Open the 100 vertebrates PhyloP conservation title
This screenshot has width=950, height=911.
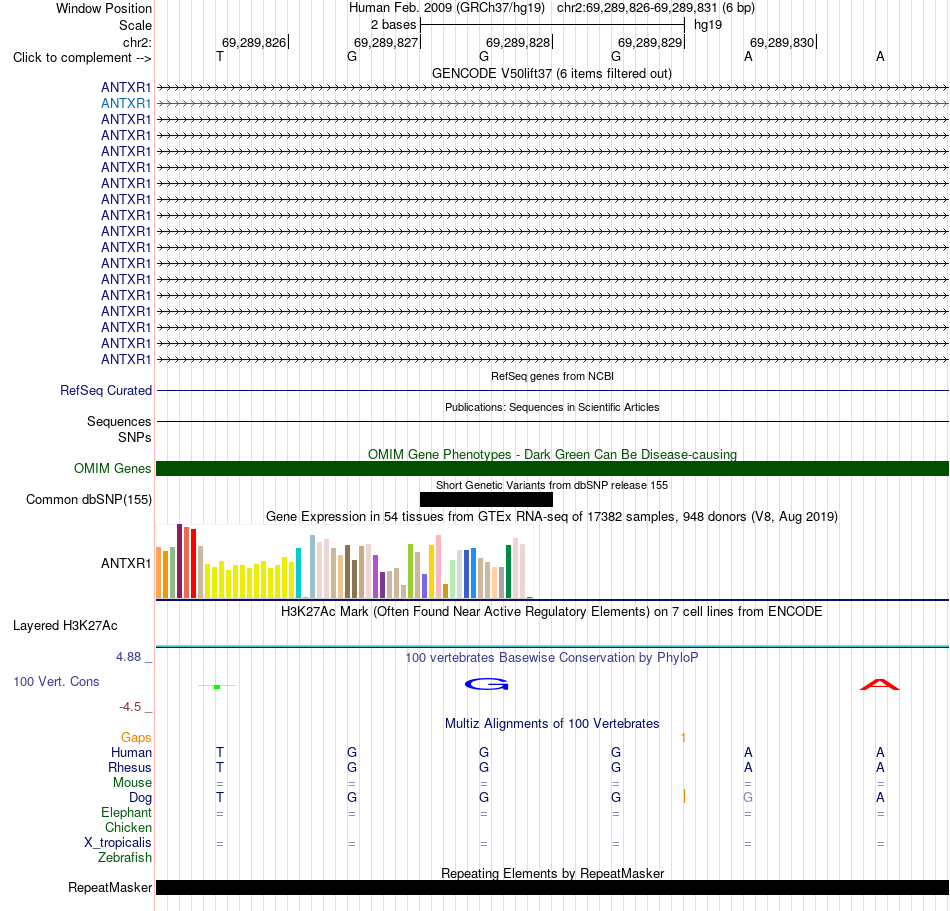point(551,658)
